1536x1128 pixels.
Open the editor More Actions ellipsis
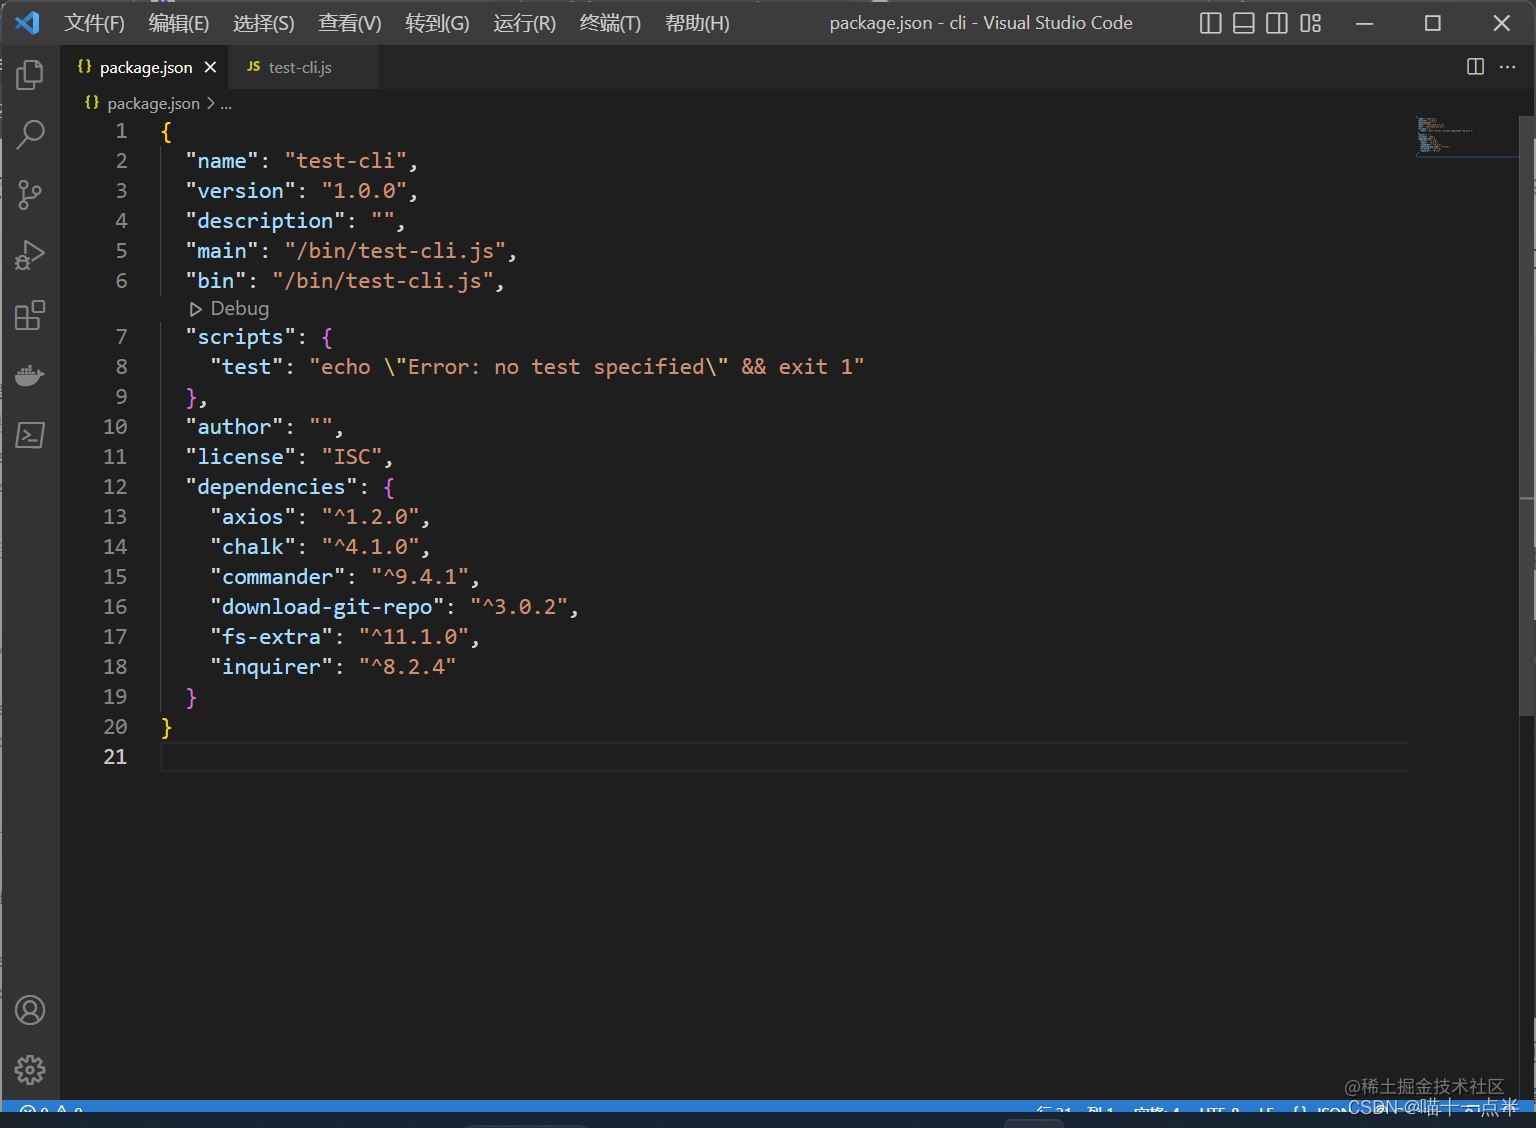pyautogui.click(x=1508, y=67)
